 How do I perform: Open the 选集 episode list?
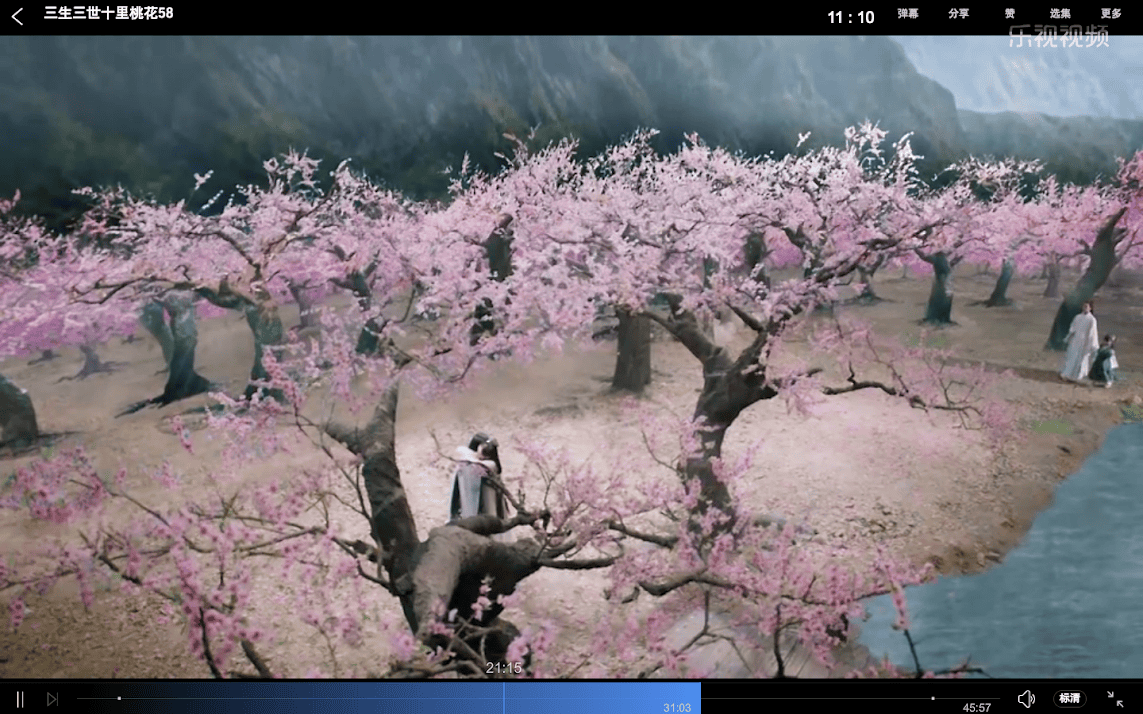tap(1060, 14)
